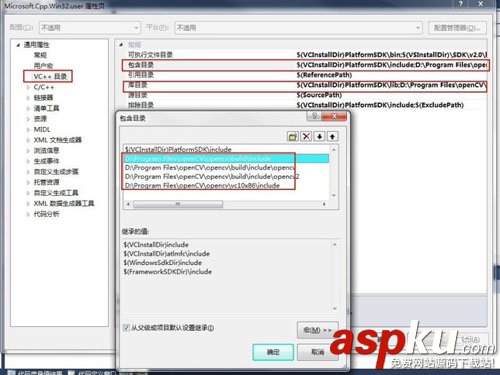Expand the 代码分析 tree node
This screenshot has width=500, height=375.
(28, 214)
